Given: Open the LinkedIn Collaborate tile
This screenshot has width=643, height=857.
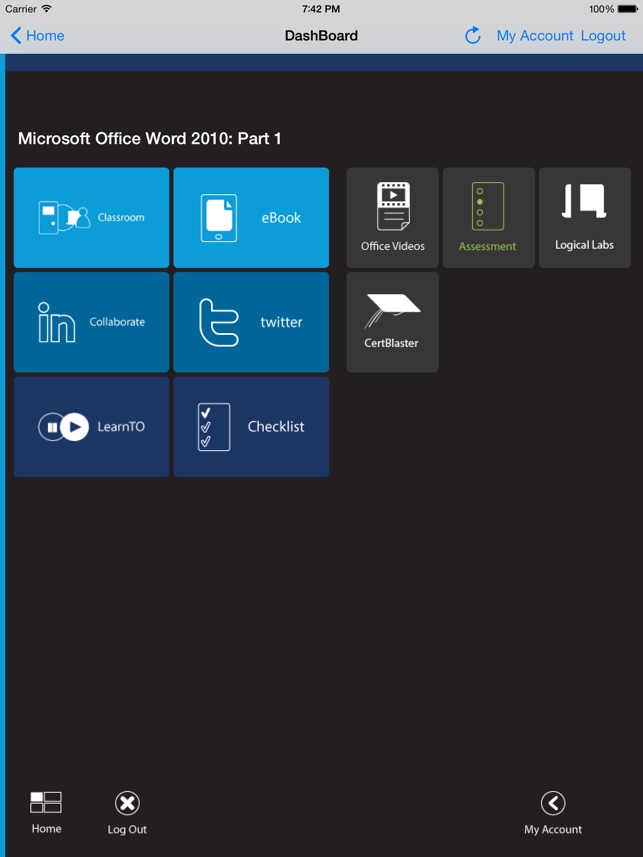Looking at the screenshot, I should point(91,322).
